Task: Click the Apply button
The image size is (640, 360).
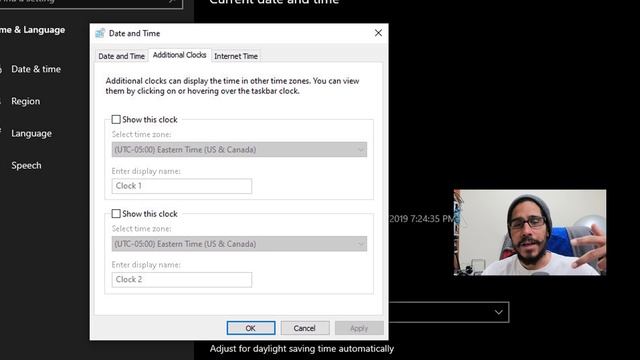Action: pos(359,328)
